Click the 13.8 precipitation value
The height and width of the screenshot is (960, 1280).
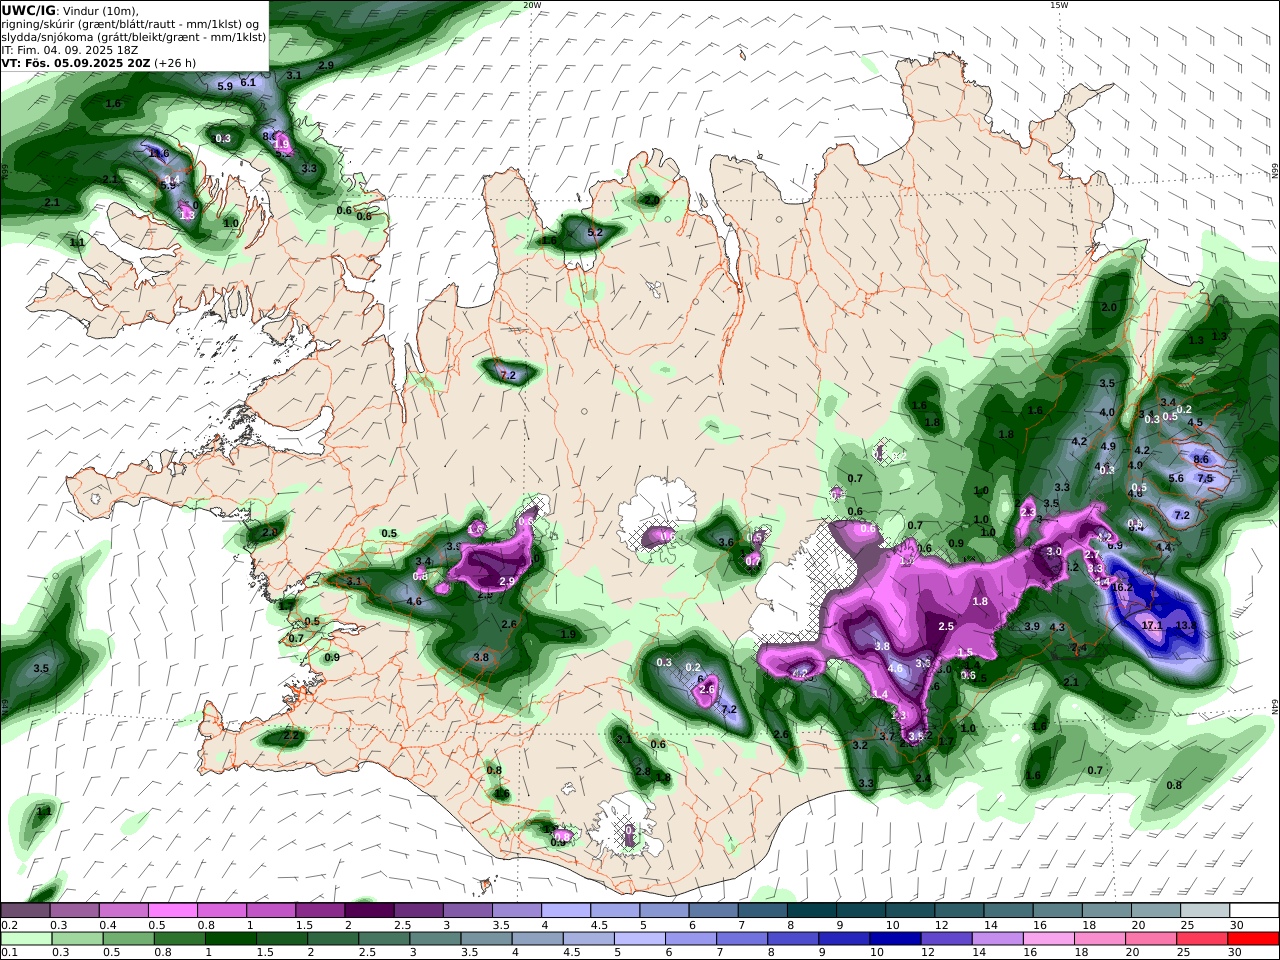tap(1186, 625)
